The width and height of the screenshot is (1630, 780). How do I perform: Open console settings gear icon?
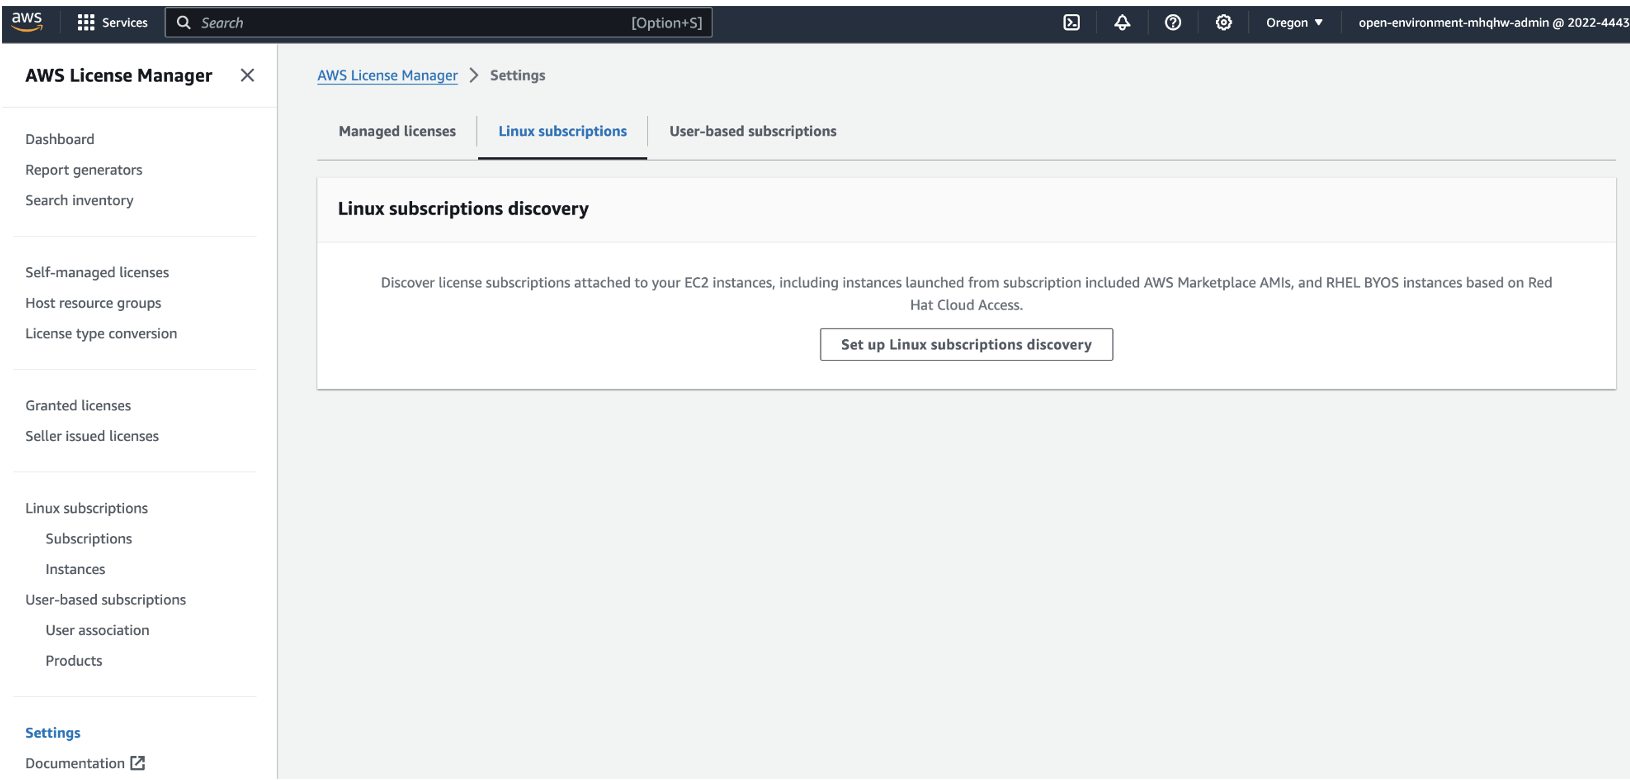(1224, 22)
